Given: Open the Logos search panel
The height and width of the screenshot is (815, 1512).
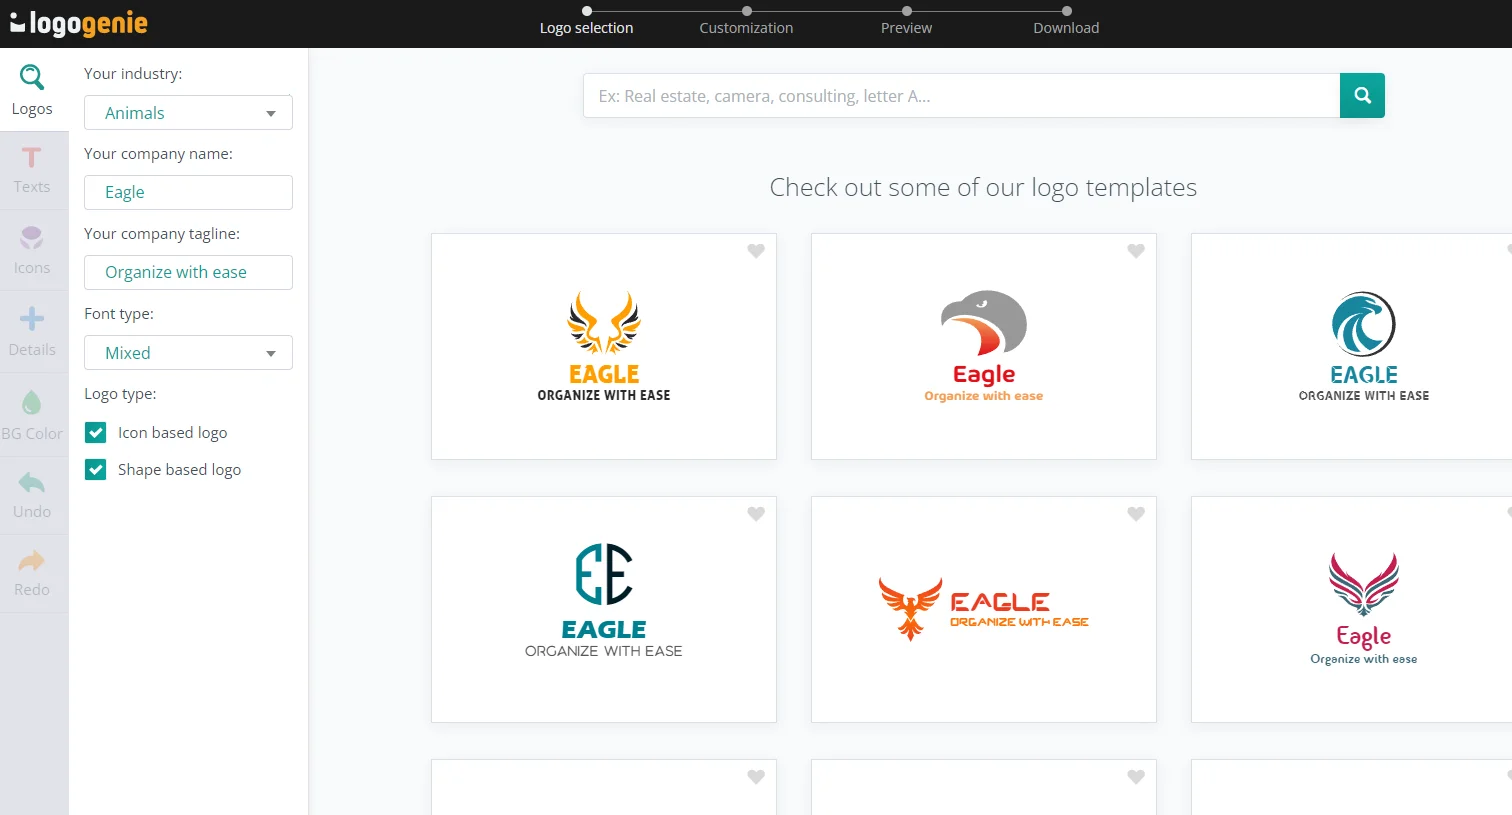Looking at the screenshot, I should pos(32,90).
